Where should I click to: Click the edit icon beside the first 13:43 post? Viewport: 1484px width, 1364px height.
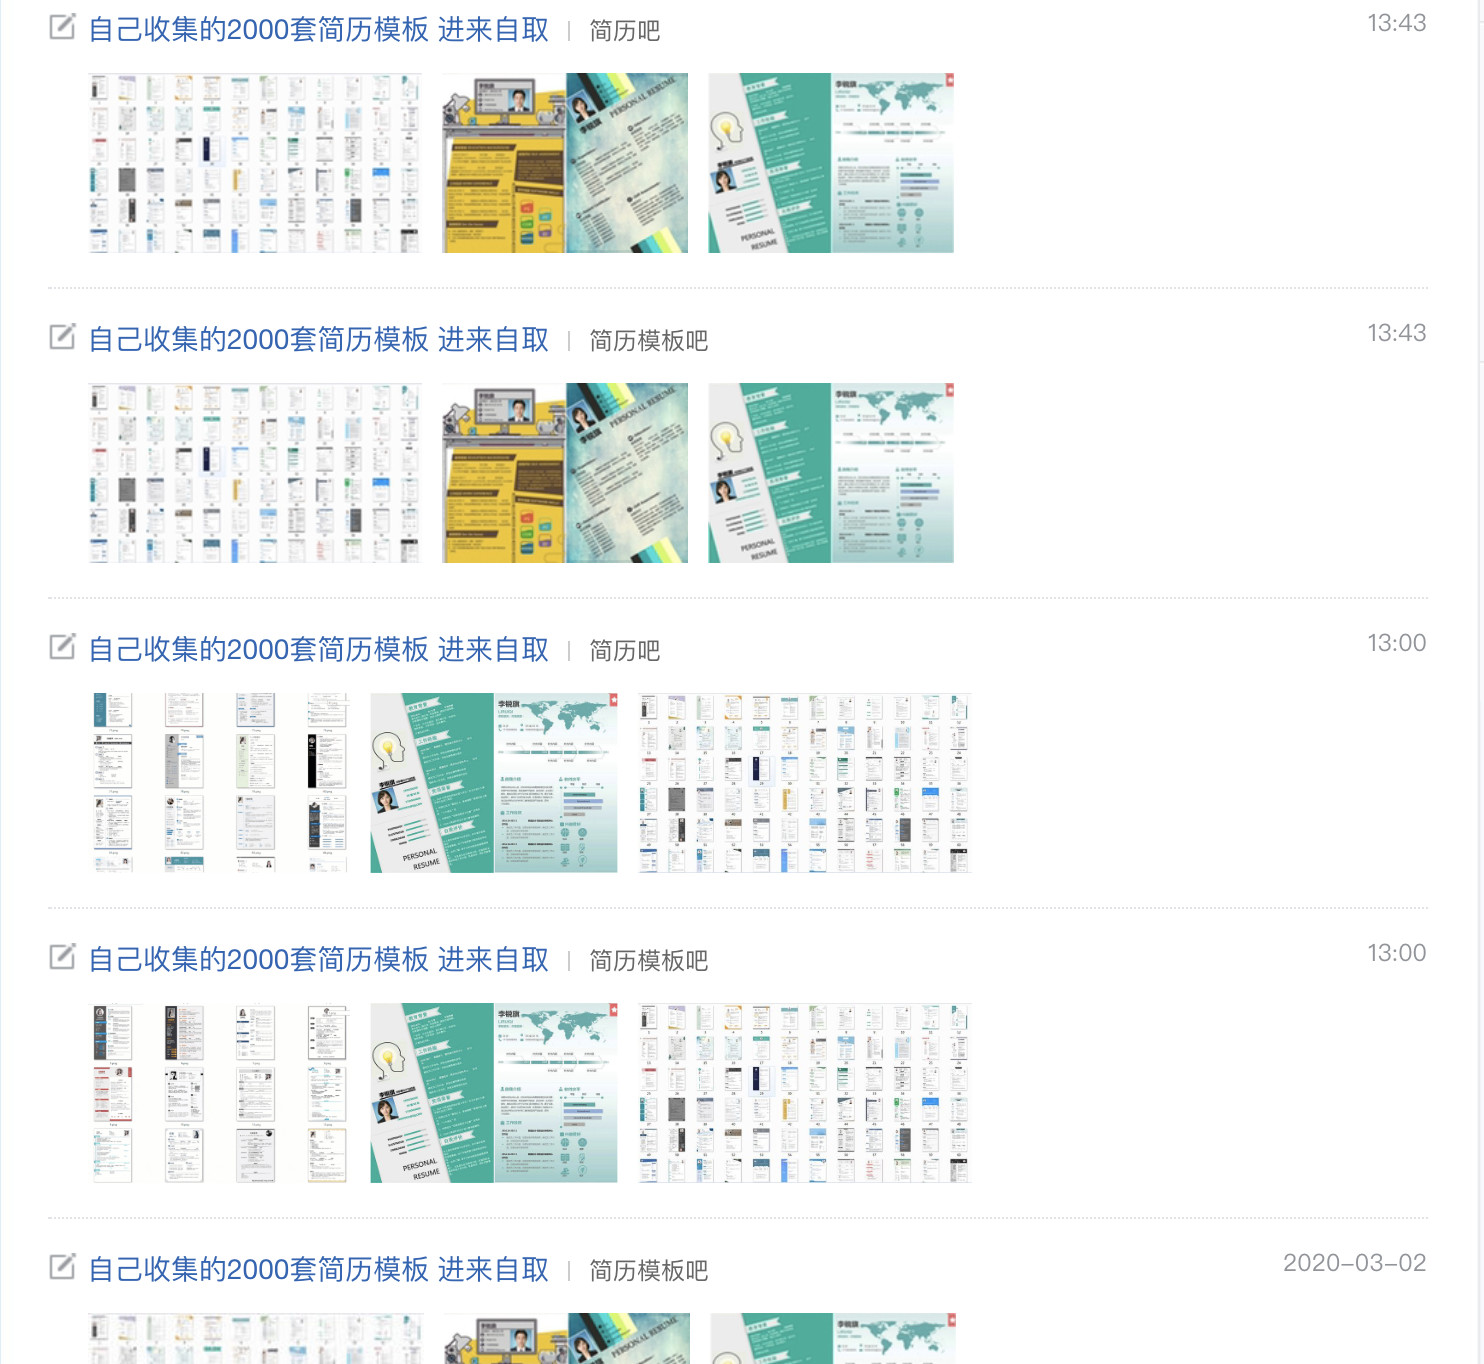point(62,27)
